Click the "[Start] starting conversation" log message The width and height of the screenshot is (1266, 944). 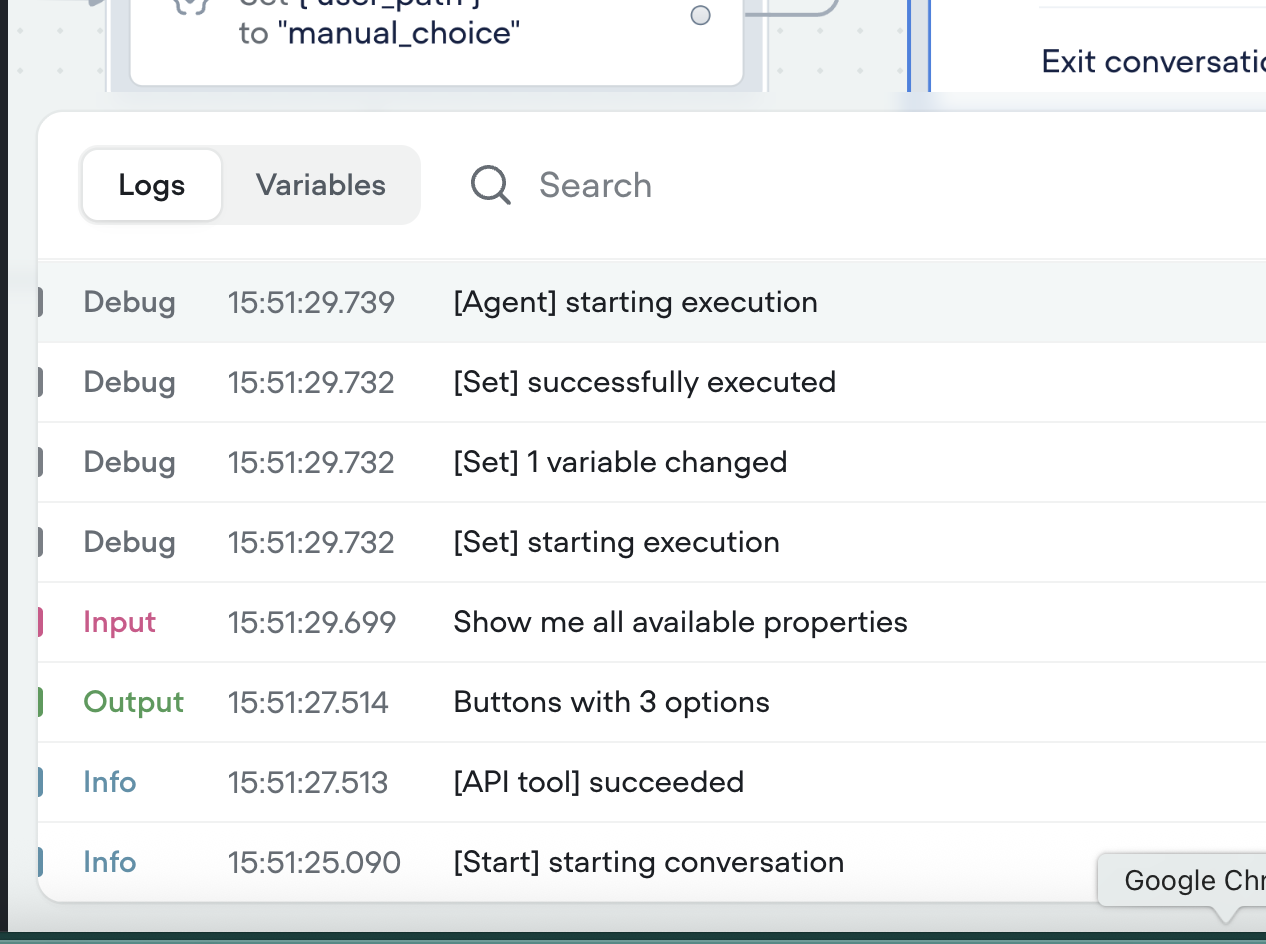(648, 862)
